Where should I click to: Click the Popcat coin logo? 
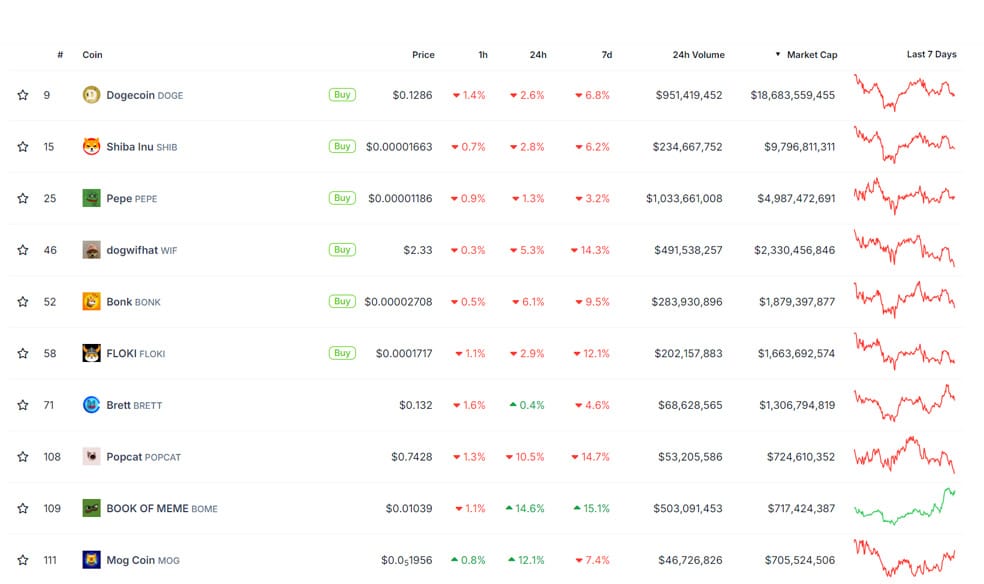click(x=92, y=456)
